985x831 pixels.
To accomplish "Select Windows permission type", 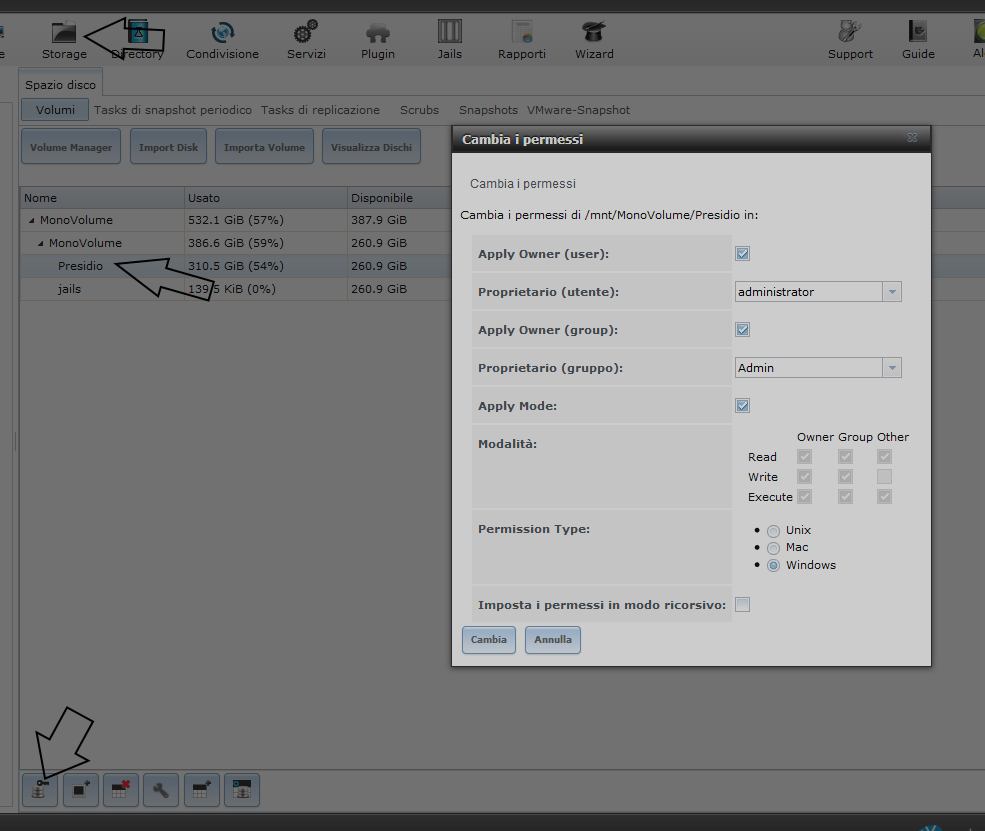I will tap(773, 565).
